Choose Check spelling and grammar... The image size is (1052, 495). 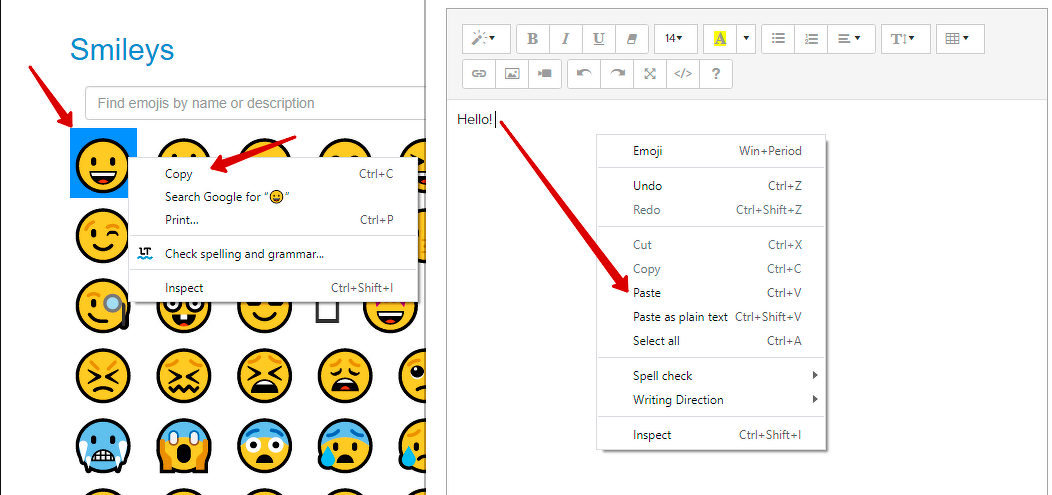pos(273,254)
